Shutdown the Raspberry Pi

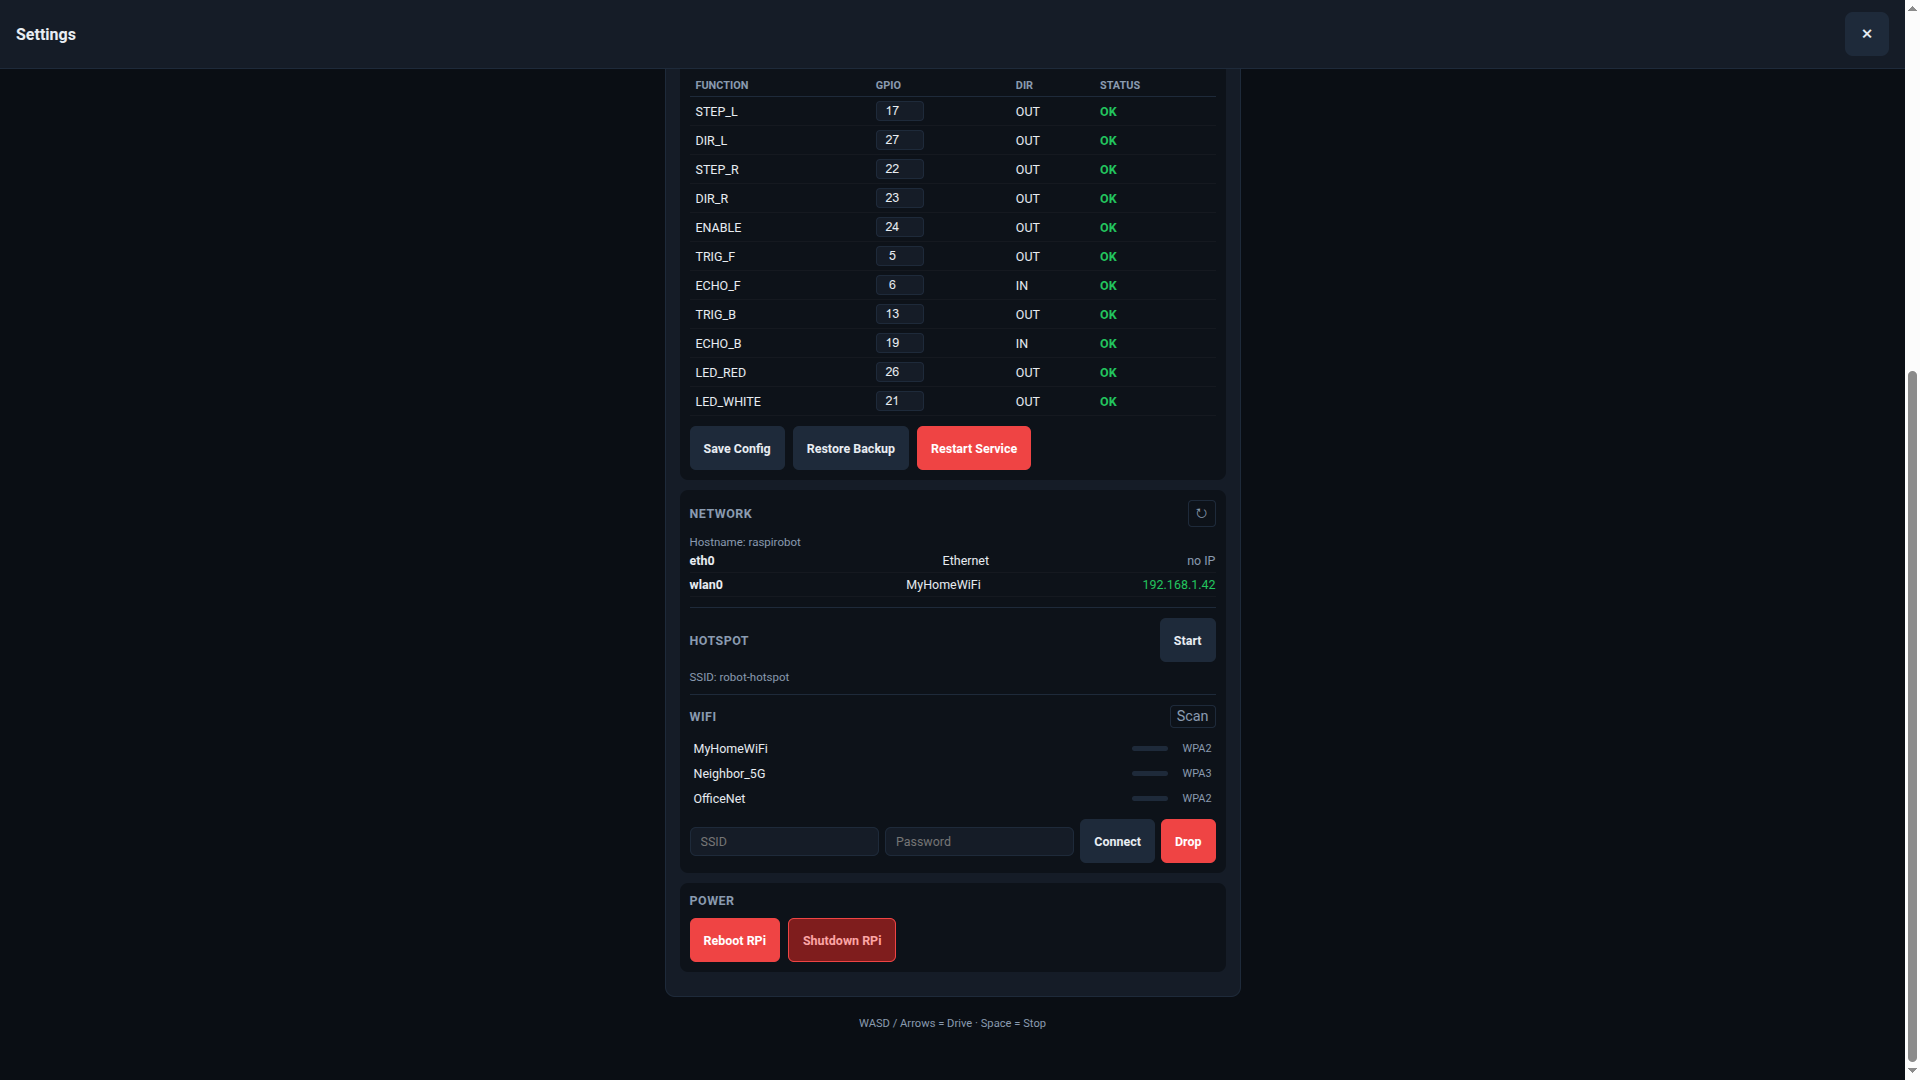(841, 940)
